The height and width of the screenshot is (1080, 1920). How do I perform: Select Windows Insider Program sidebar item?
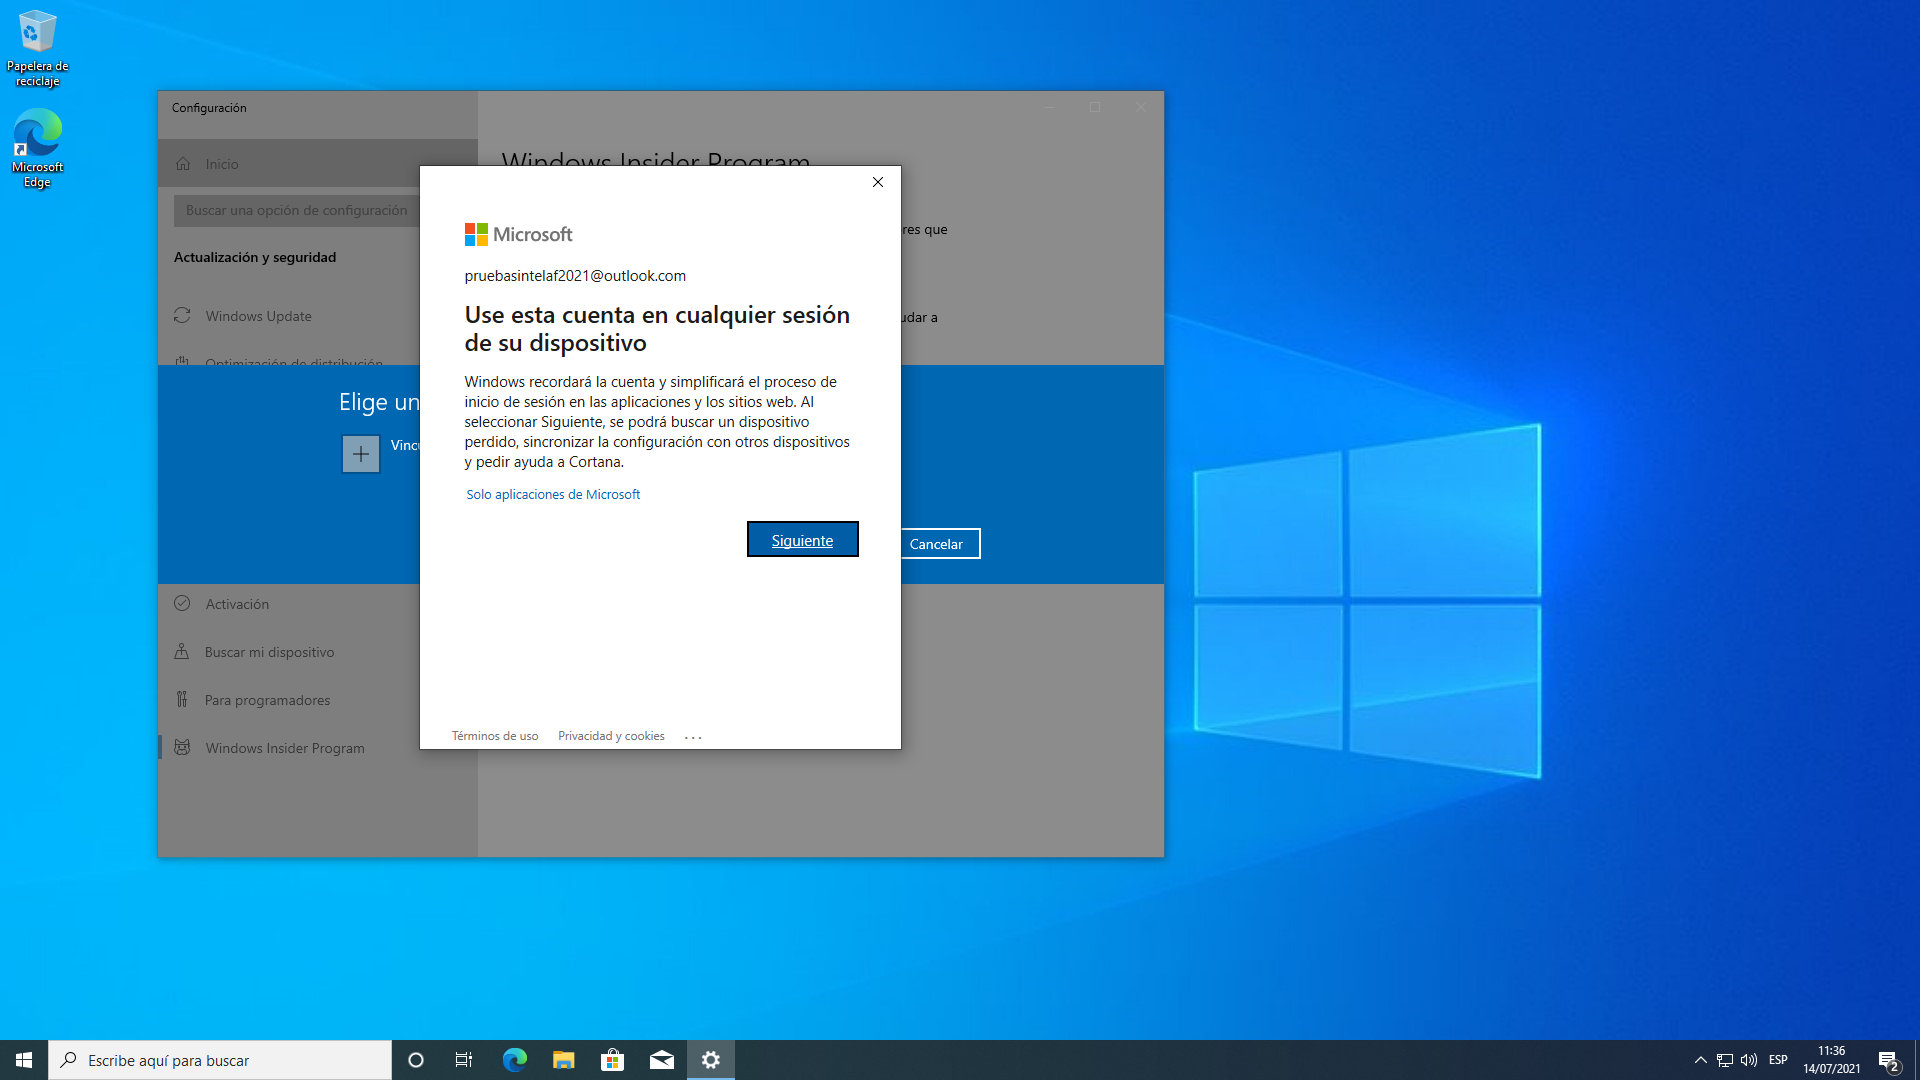(285, 748)
